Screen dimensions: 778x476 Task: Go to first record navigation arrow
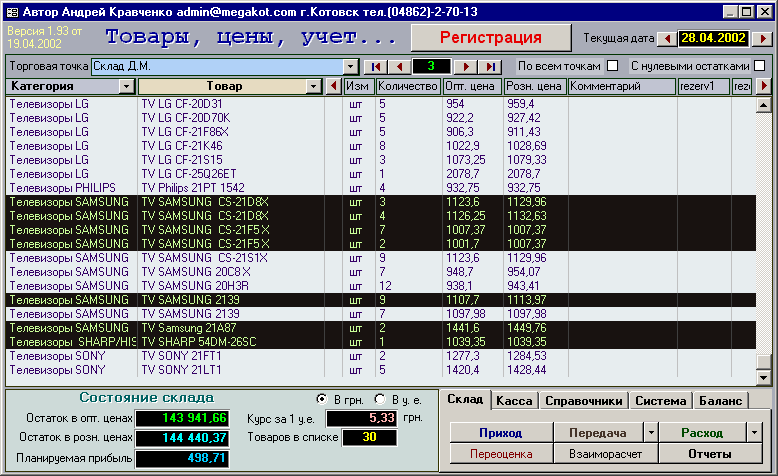[376, 67]
